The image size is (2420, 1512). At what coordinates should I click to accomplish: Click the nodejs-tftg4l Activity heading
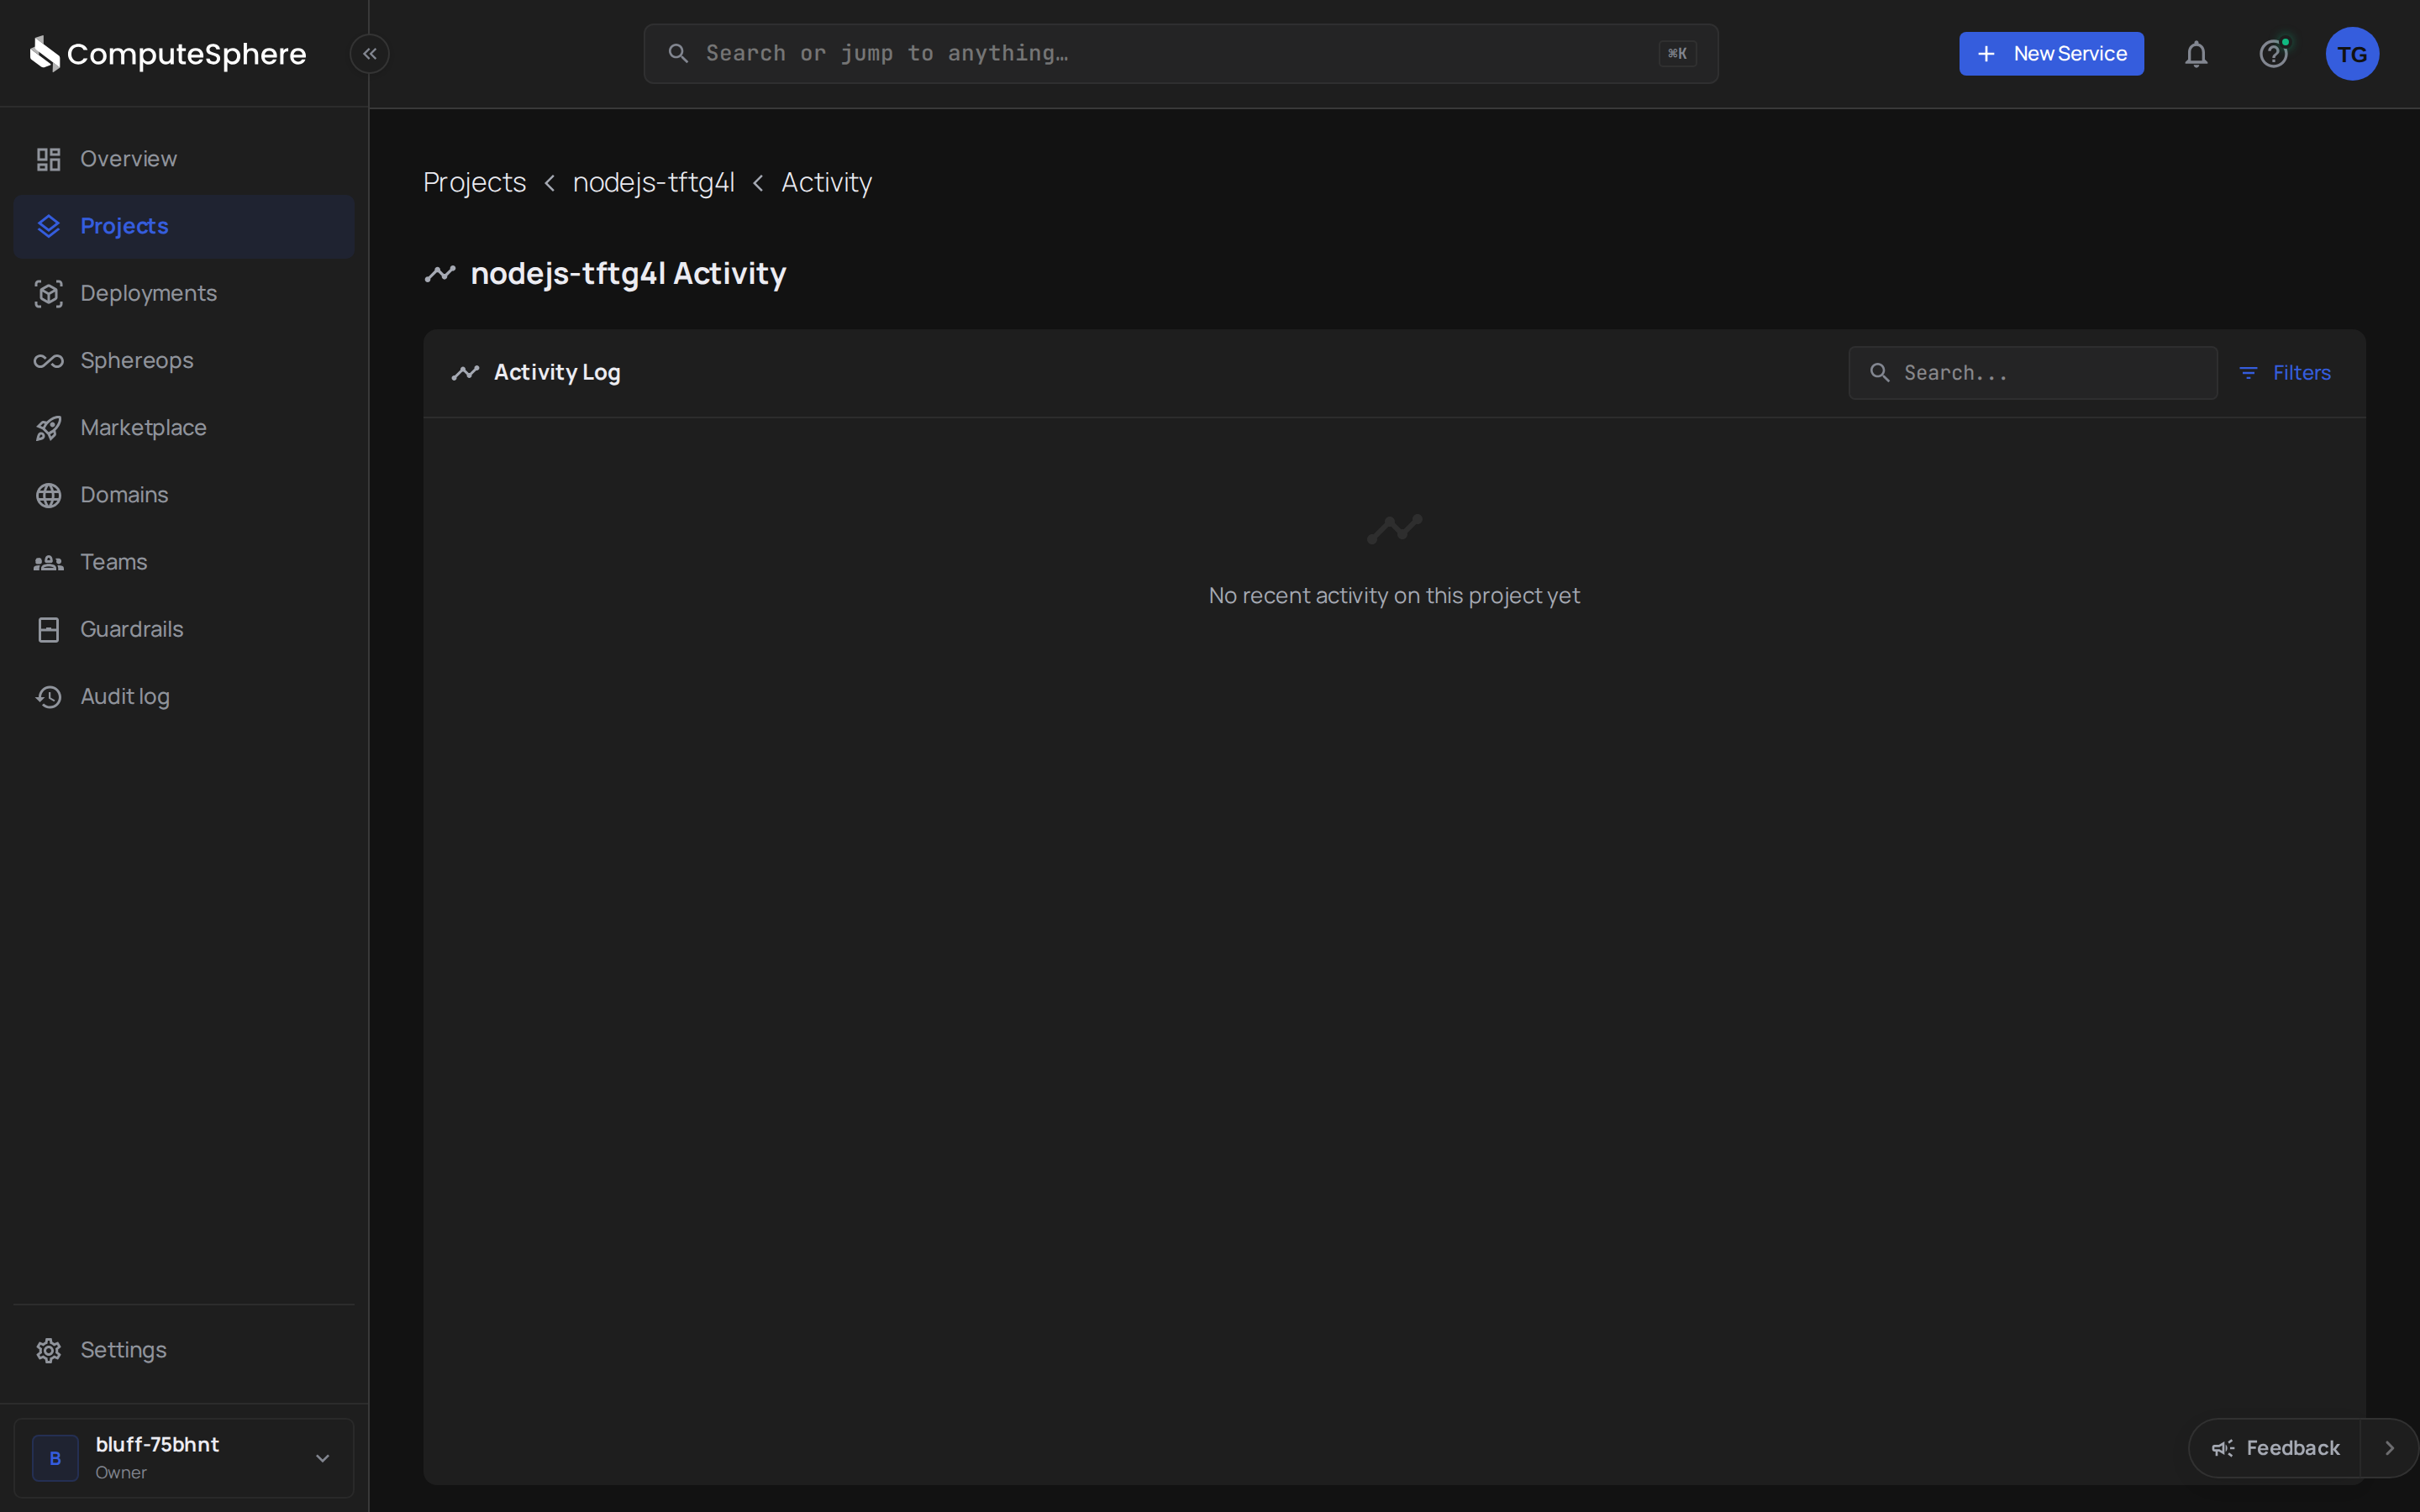[x=628, y=274]
